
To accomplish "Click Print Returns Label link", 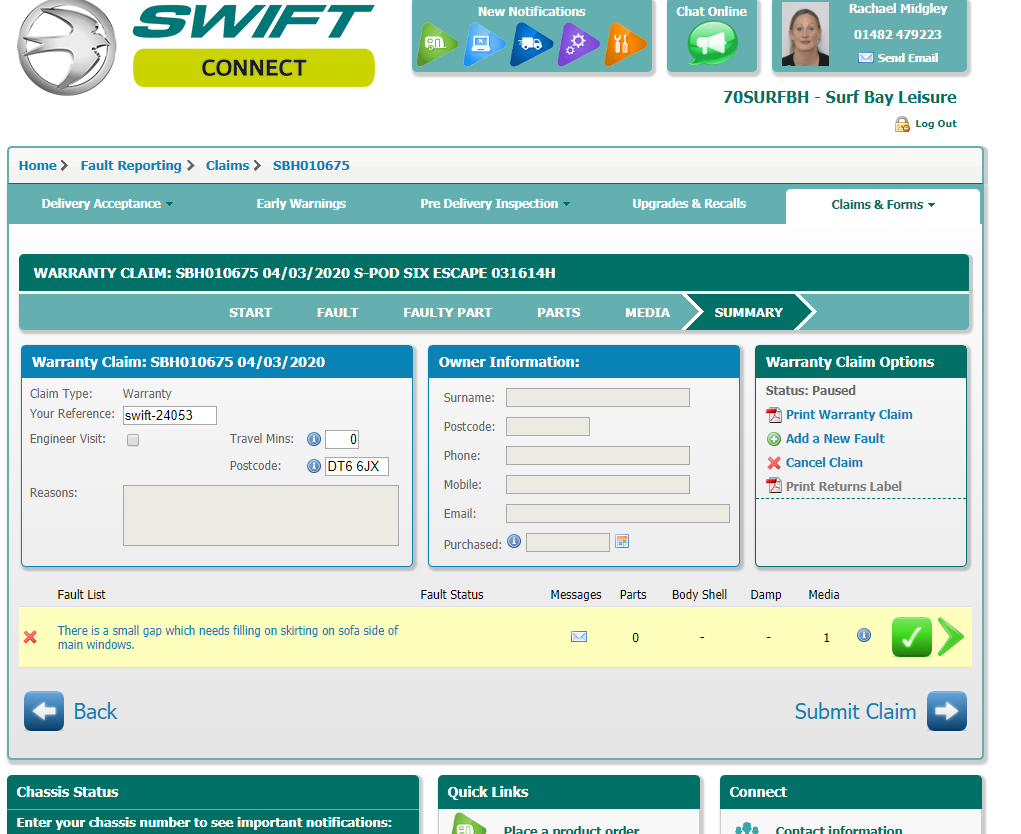I will click(843, 487).
